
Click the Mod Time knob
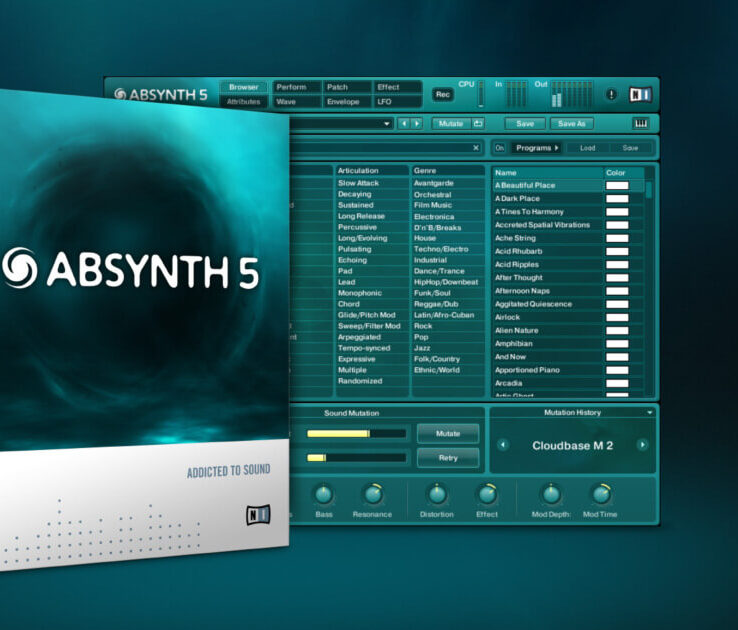(601, 494)
